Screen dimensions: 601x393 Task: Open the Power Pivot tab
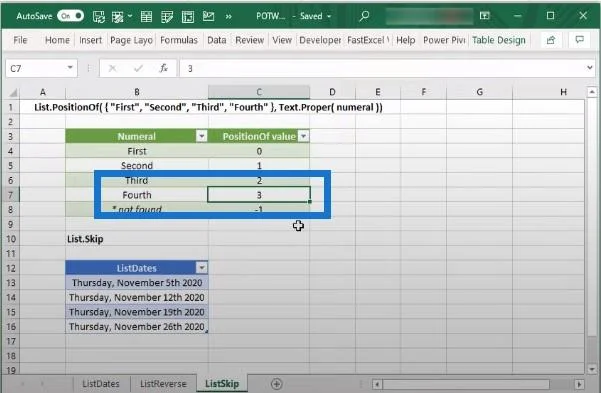(444, 40)
